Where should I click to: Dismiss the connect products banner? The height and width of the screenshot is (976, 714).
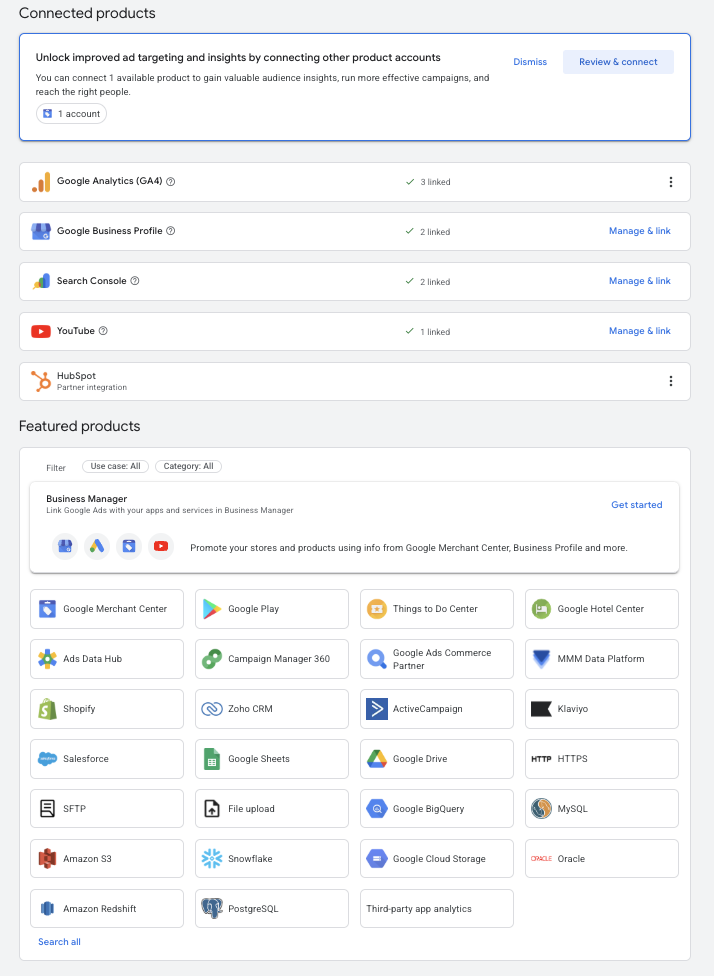pos(530,62)
